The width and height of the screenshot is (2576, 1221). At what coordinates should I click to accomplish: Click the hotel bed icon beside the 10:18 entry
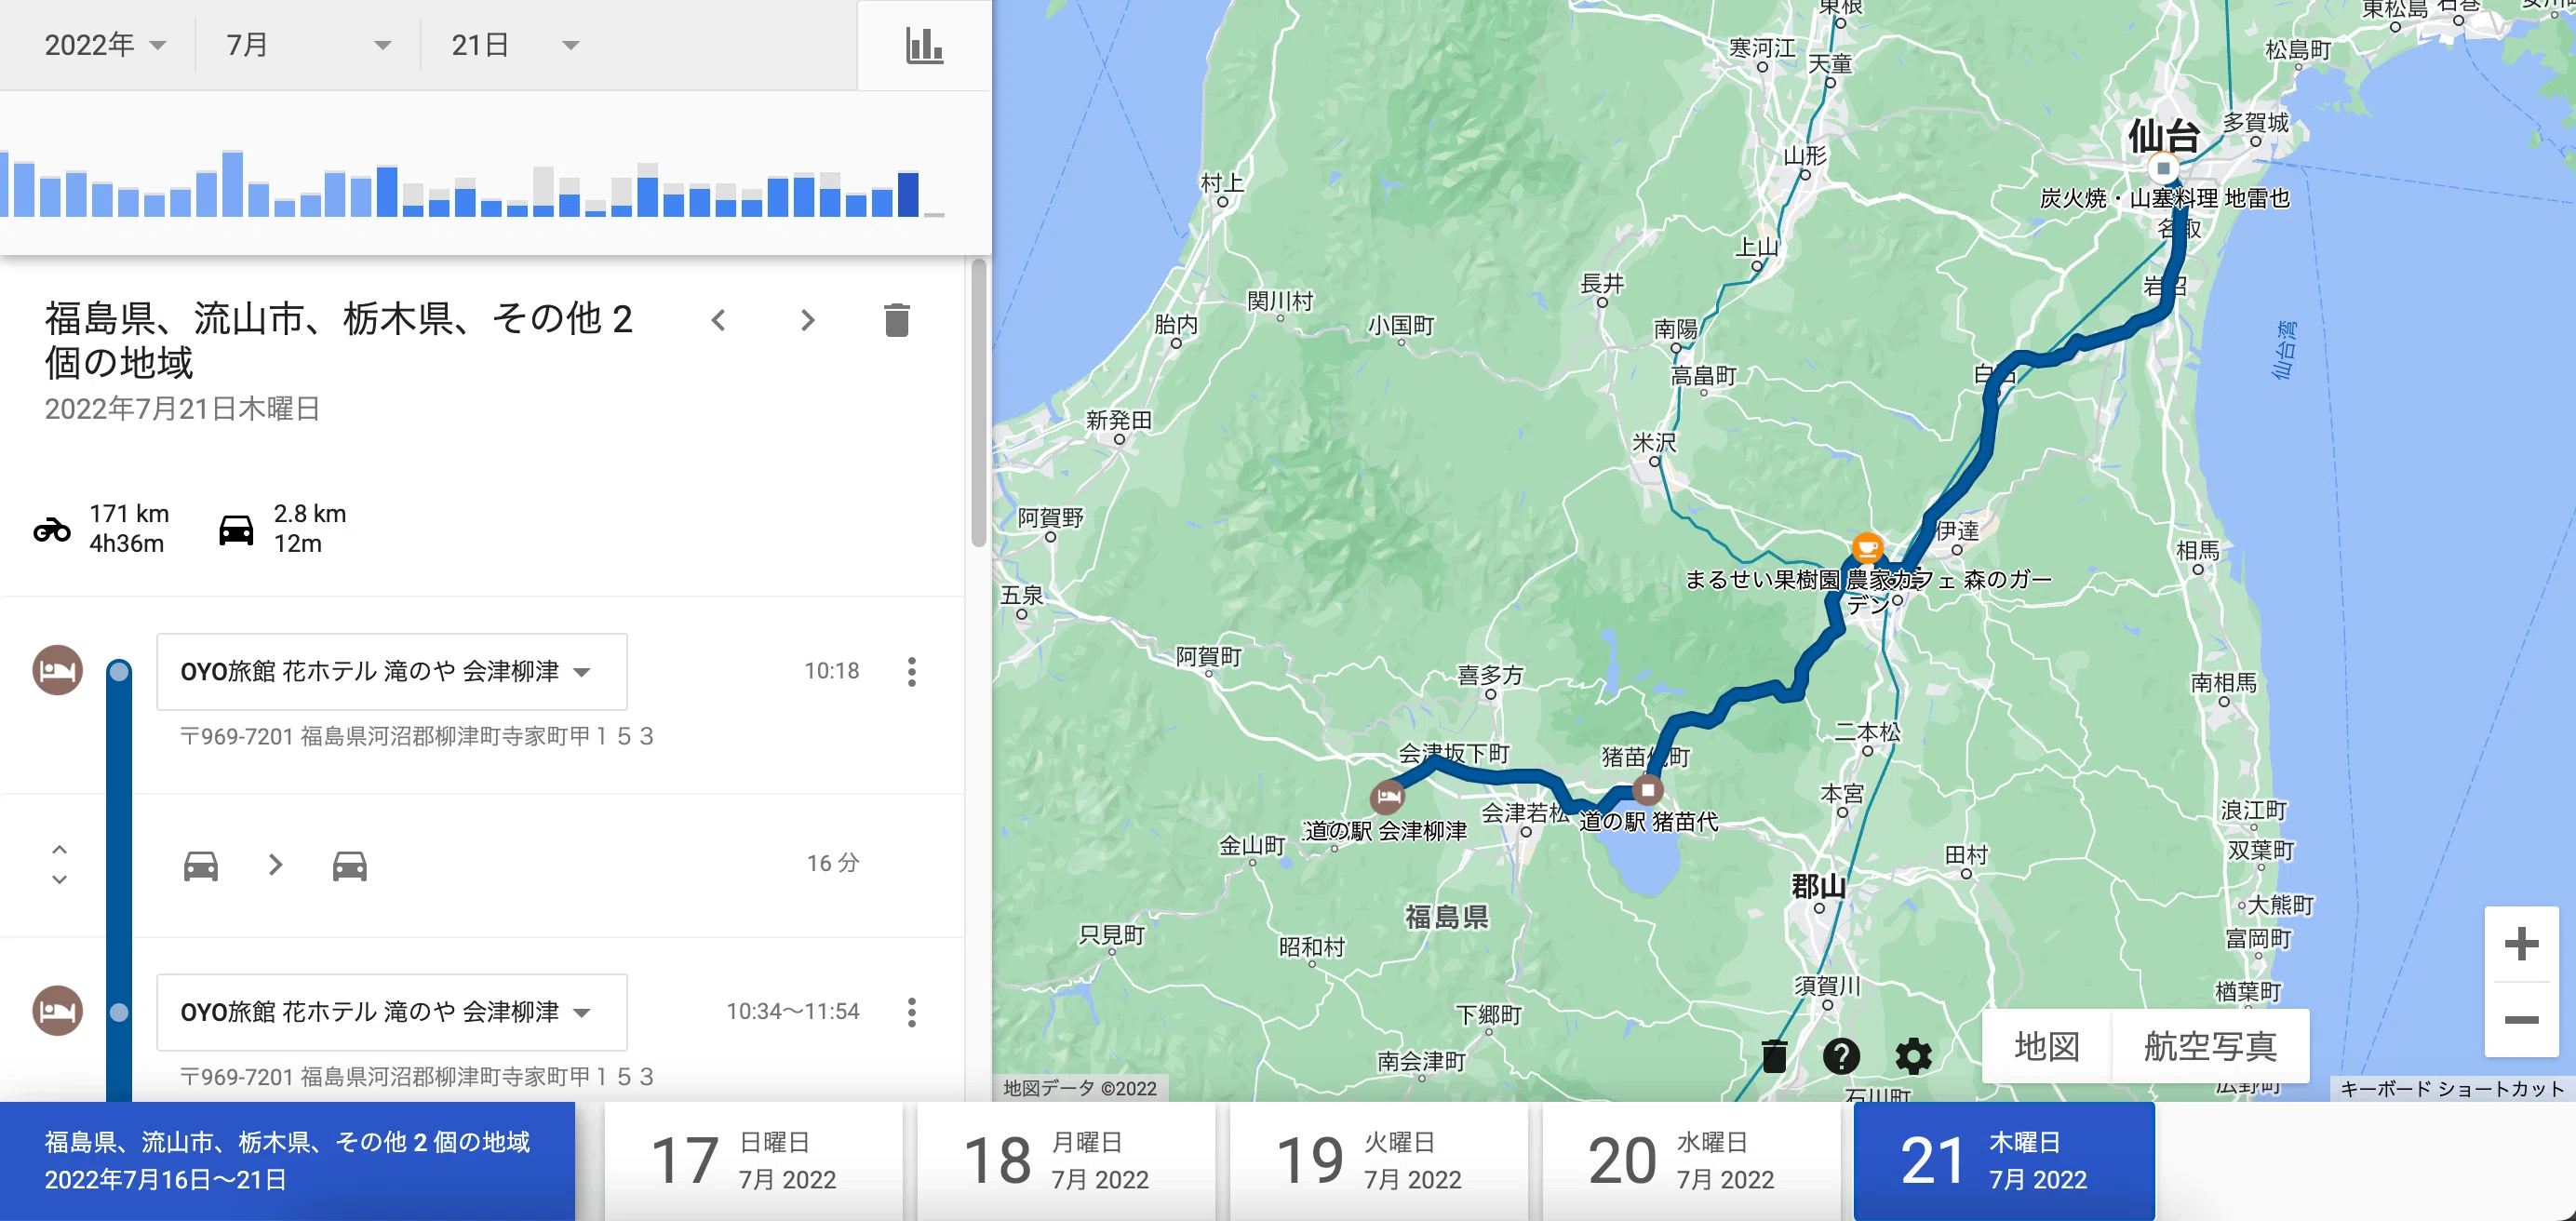click(57, 670)
